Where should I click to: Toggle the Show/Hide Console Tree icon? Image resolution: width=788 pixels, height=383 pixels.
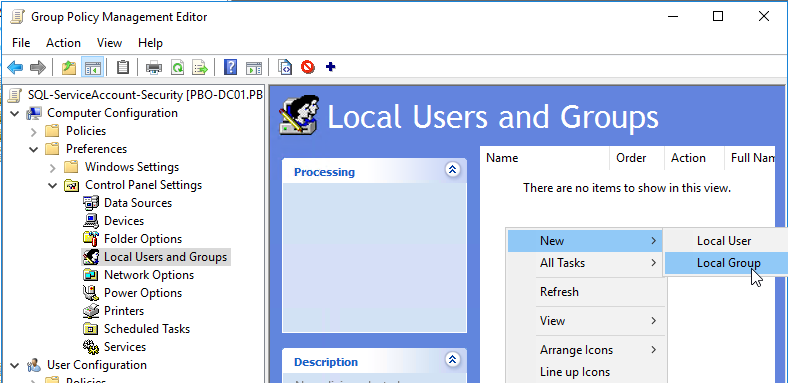pos(92,67)
